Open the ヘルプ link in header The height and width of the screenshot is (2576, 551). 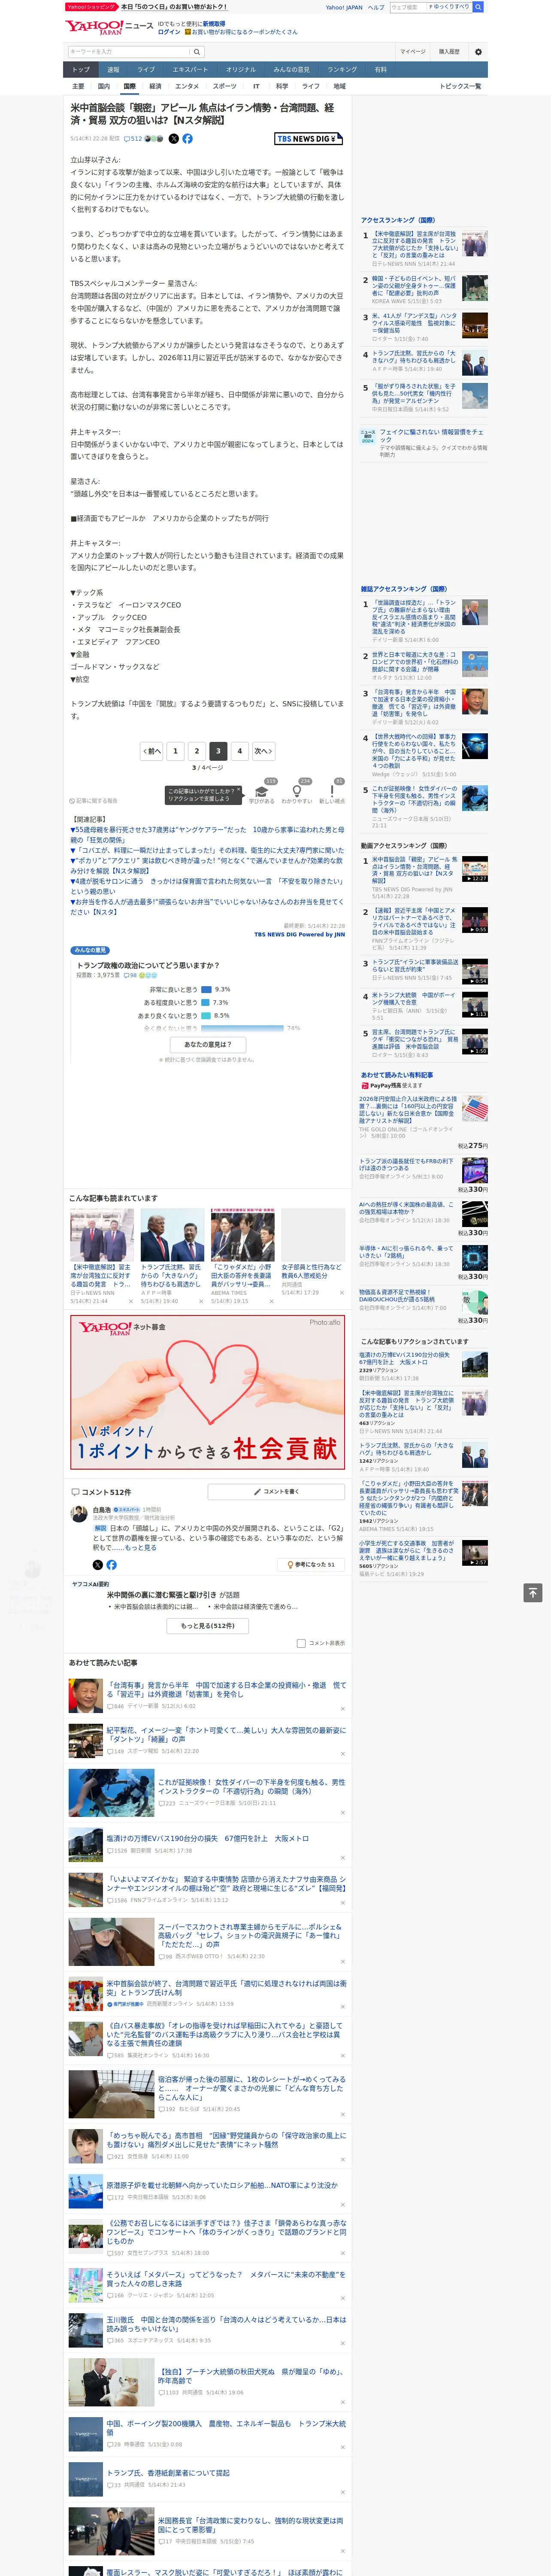point(376,7)
